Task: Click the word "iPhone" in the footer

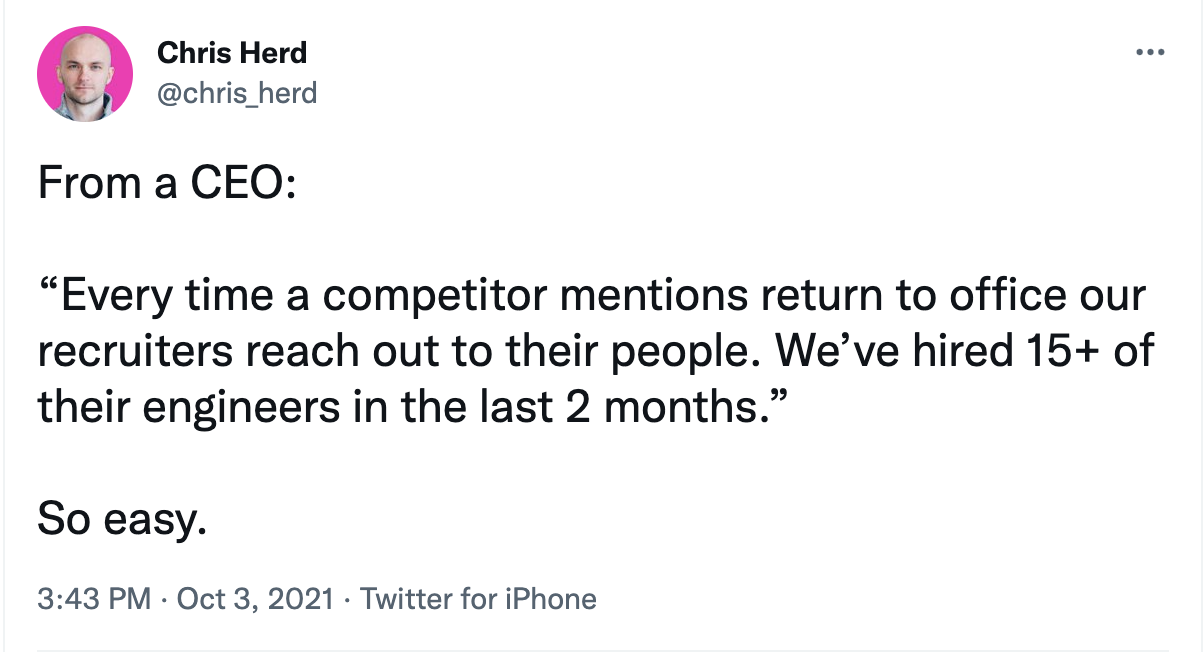Action: point(548,599)
